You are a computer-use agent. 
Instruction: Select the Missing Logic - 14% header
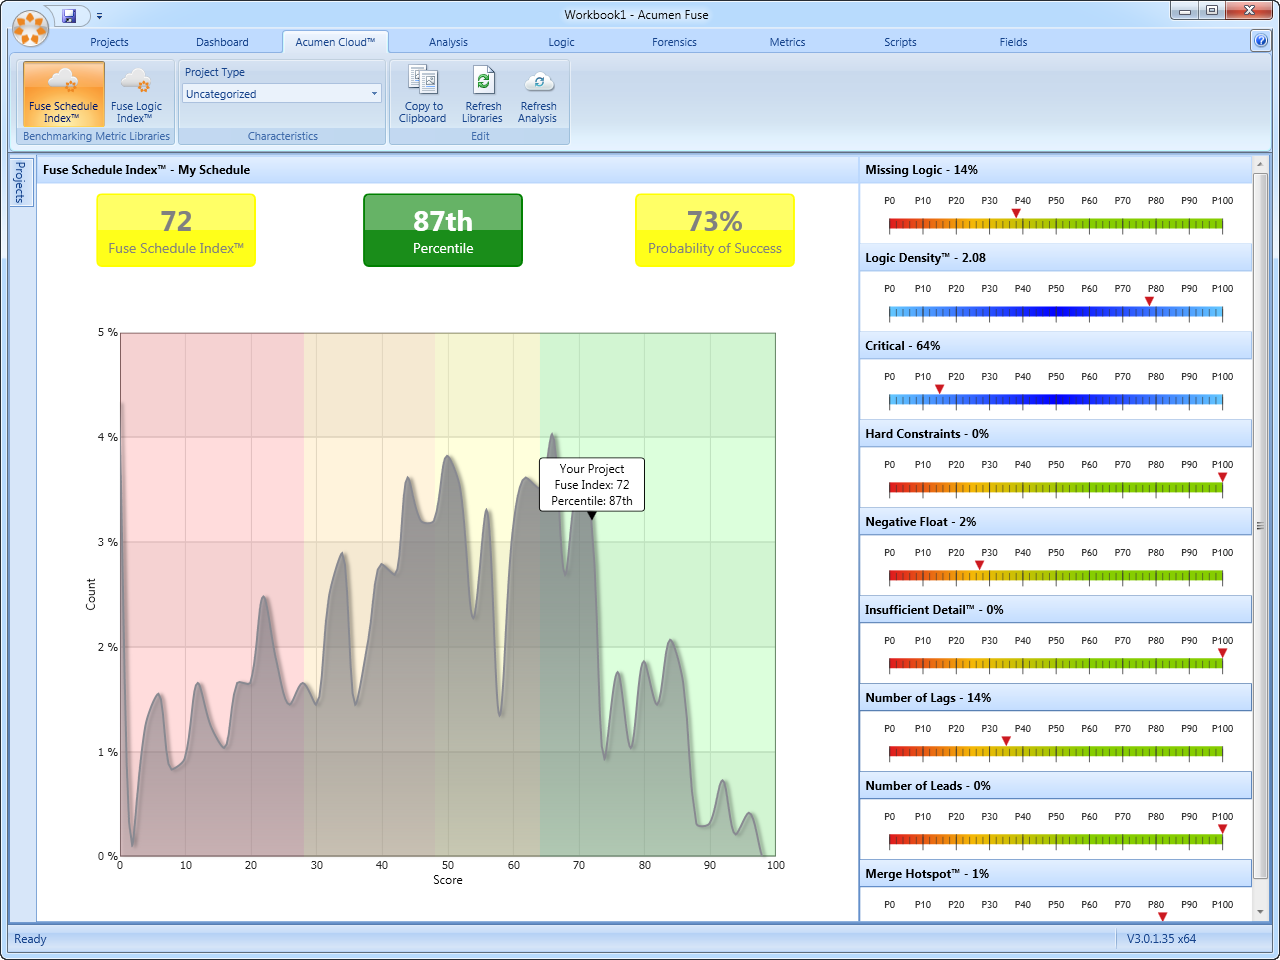click(x=1055, y=170)
